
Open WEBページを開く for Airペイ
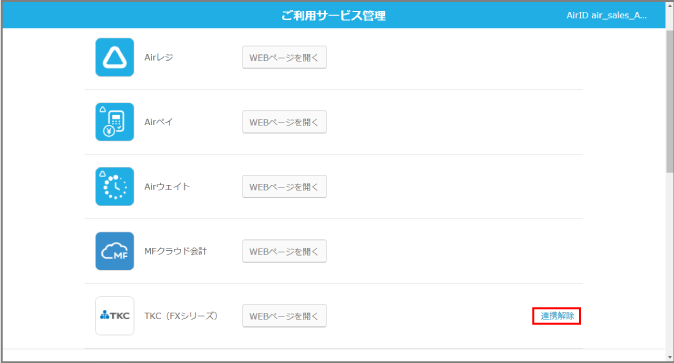point(284,122)
